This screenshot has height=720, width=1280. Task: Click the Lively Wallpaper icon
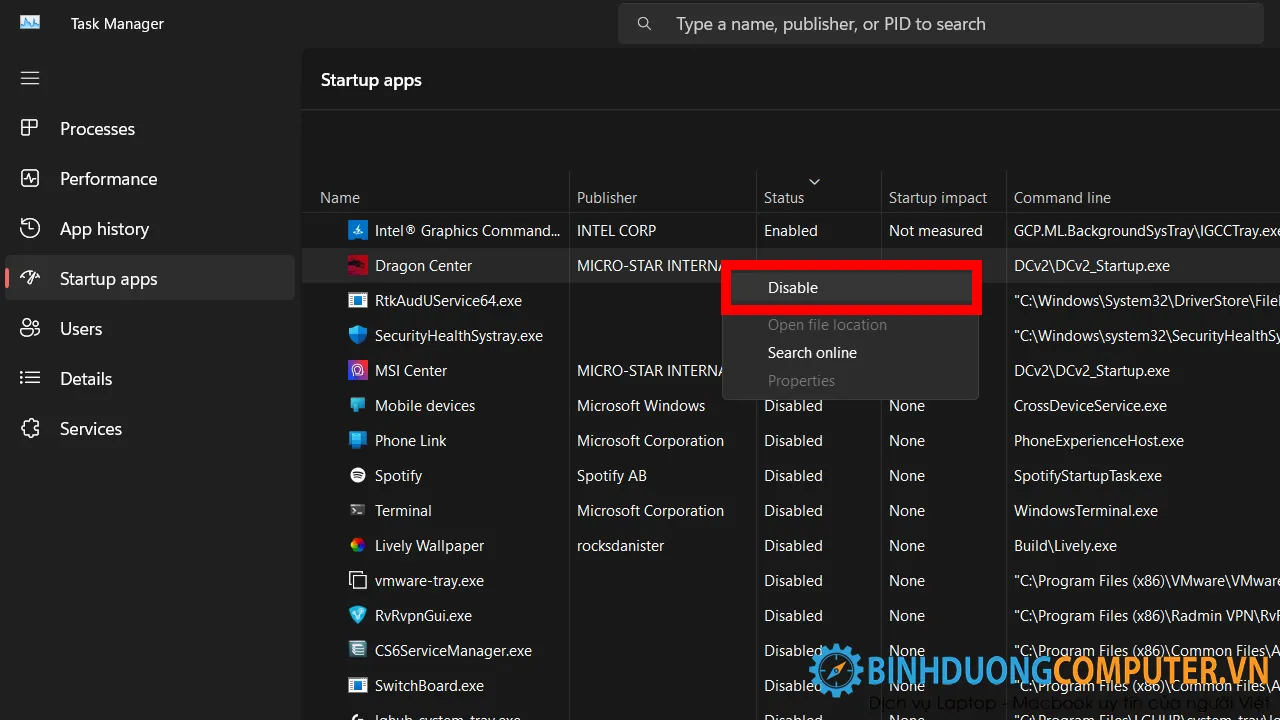coord(358,545)
